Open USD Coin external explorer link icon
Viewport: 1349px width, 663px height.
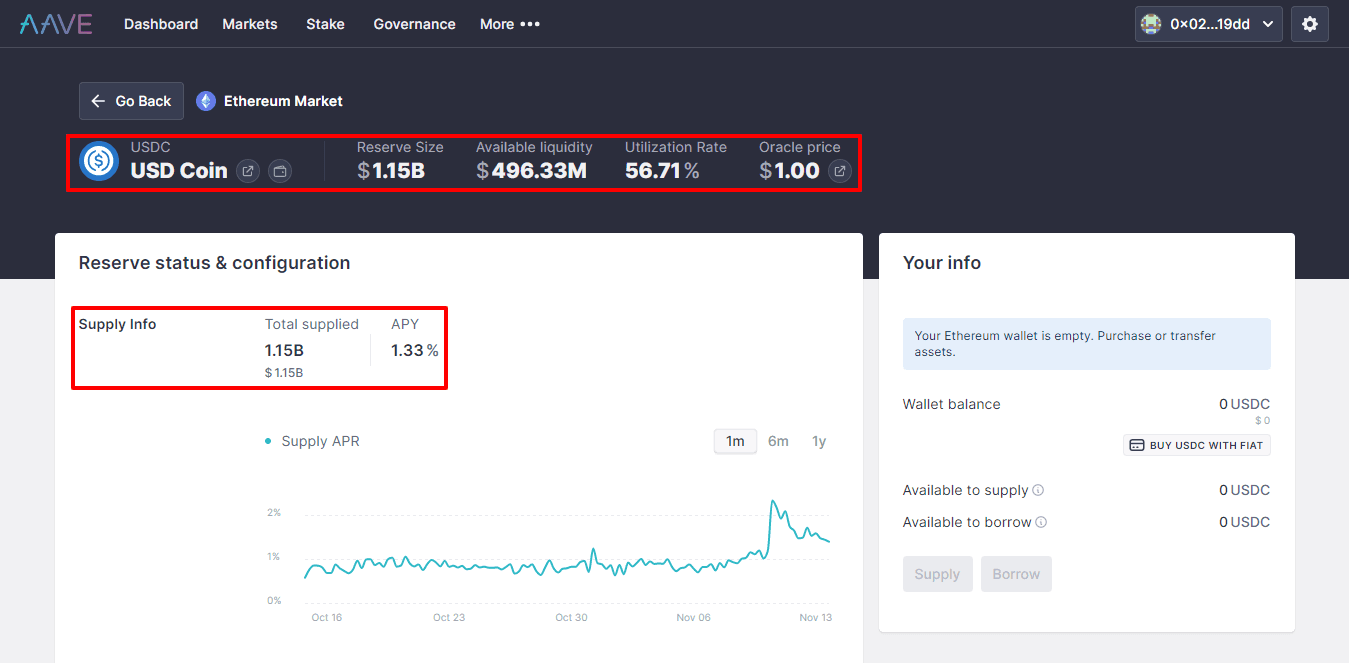pos(248,171)
